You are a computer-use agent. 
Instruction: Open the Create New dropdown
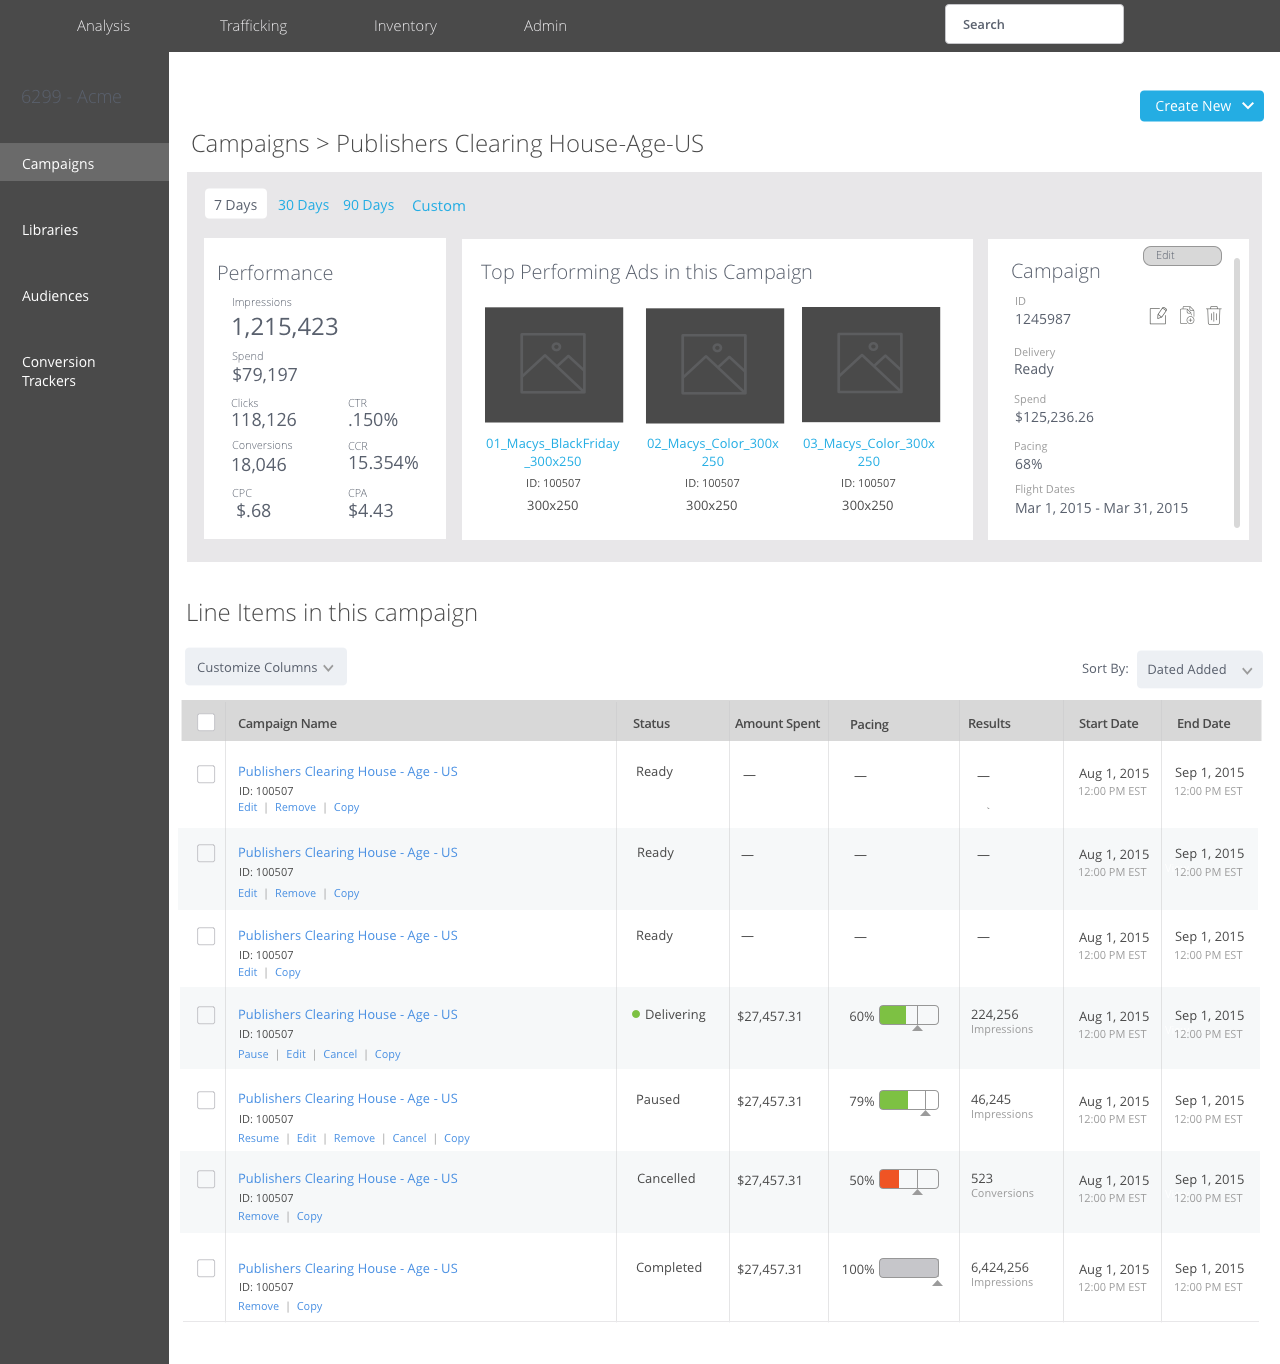point(1202,106)
